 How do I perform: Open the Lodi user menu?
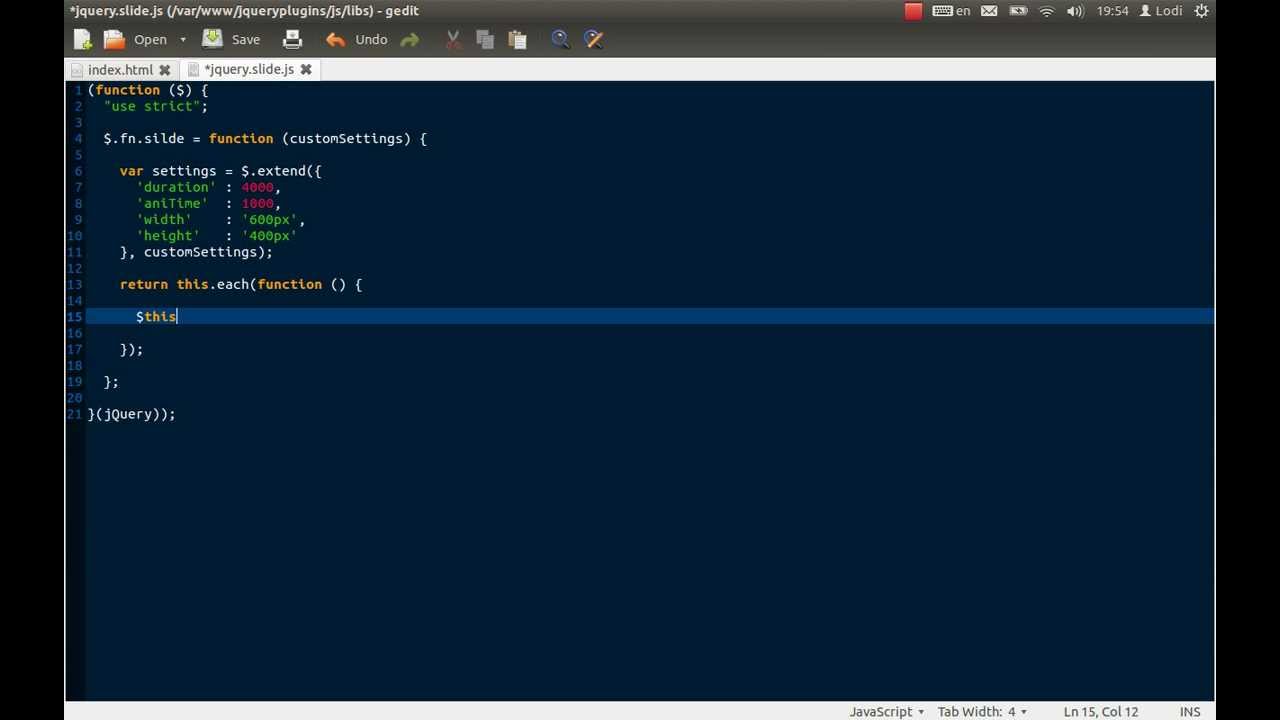coord(1161,11)
